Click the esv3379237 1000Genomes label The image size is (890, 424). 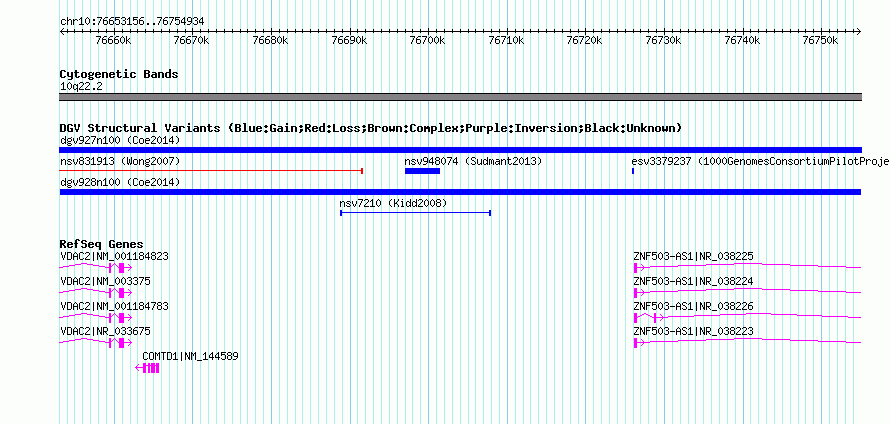tap(761, 161)
